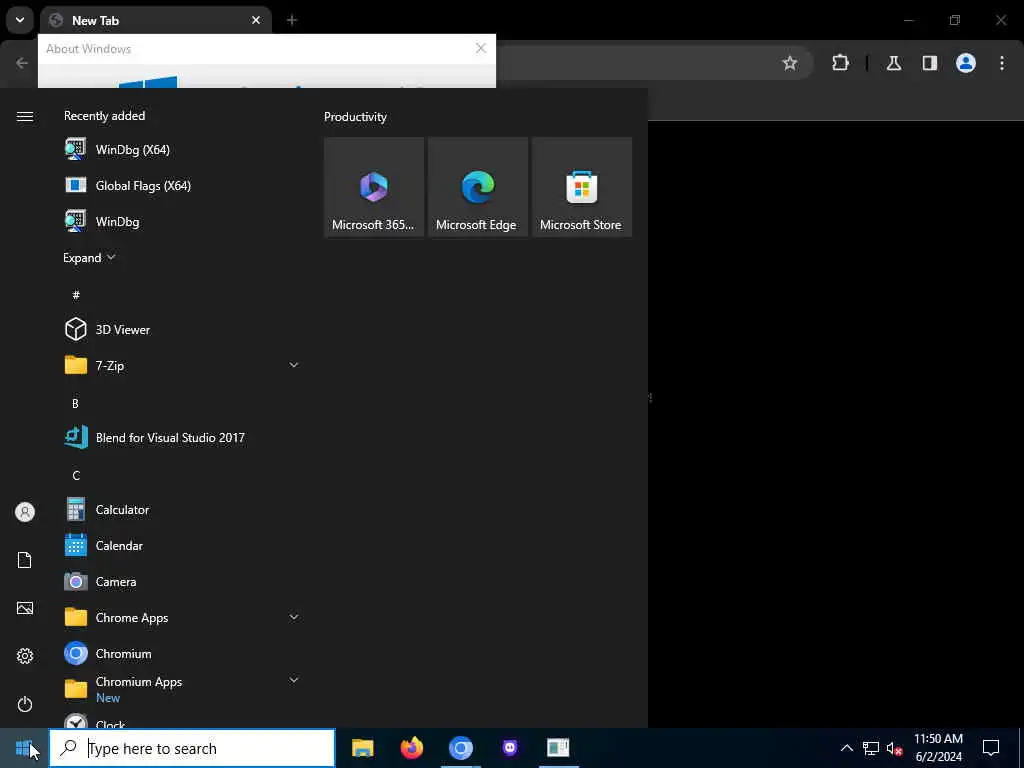Open the clock and date flyout
Screen dimensions: 1024x768
tap(938, 748)
